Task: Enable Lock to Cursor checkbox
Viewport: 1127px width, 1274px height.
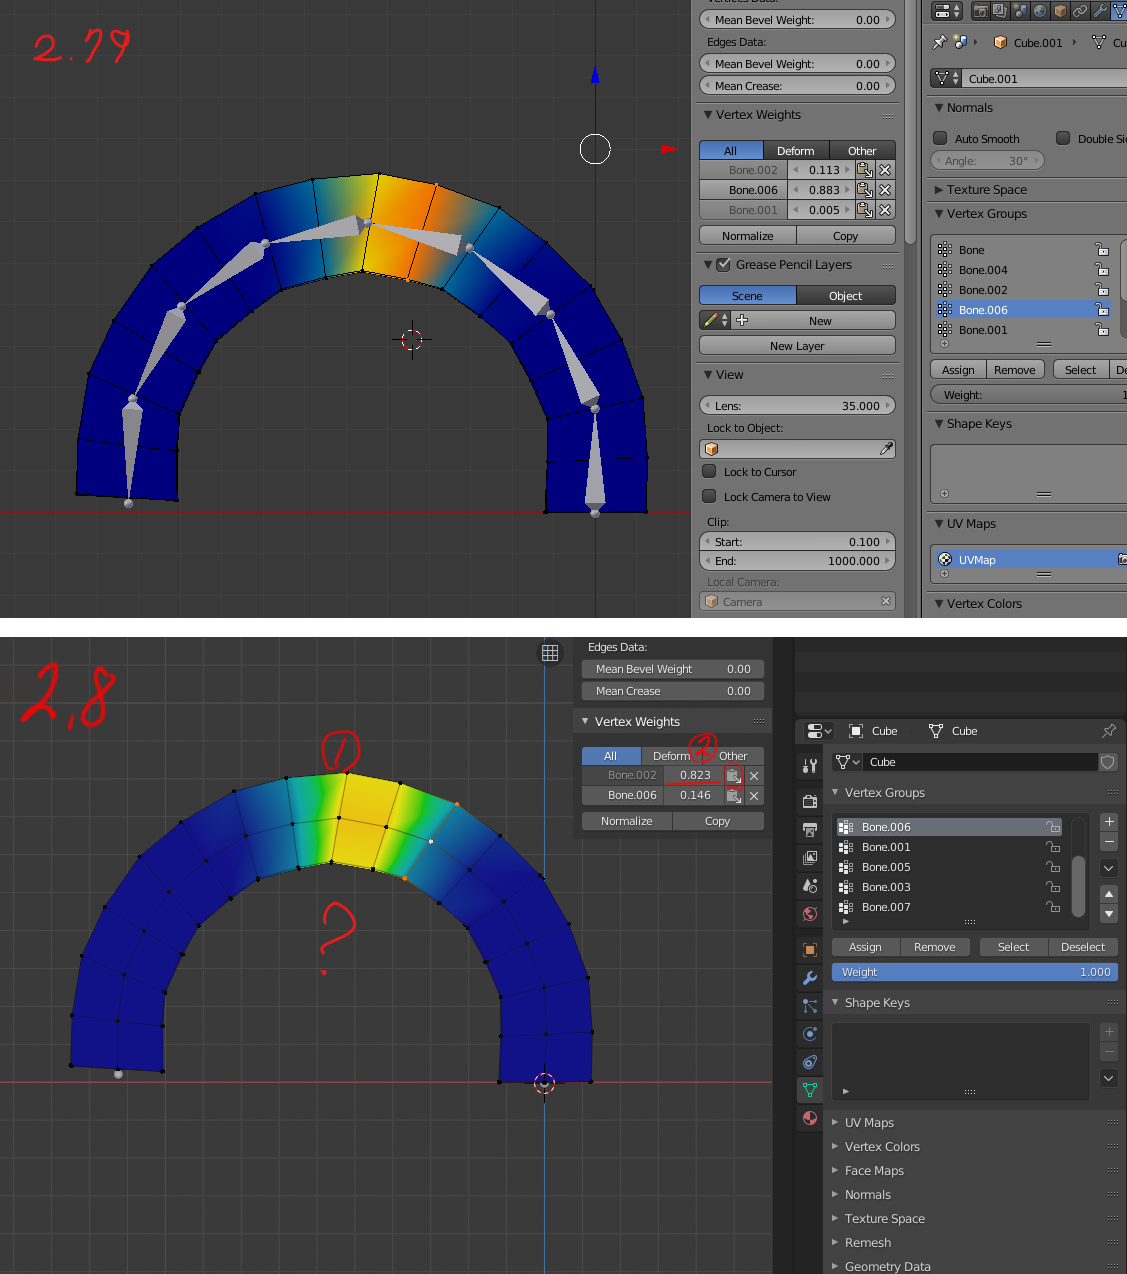Action: (709, 471)
